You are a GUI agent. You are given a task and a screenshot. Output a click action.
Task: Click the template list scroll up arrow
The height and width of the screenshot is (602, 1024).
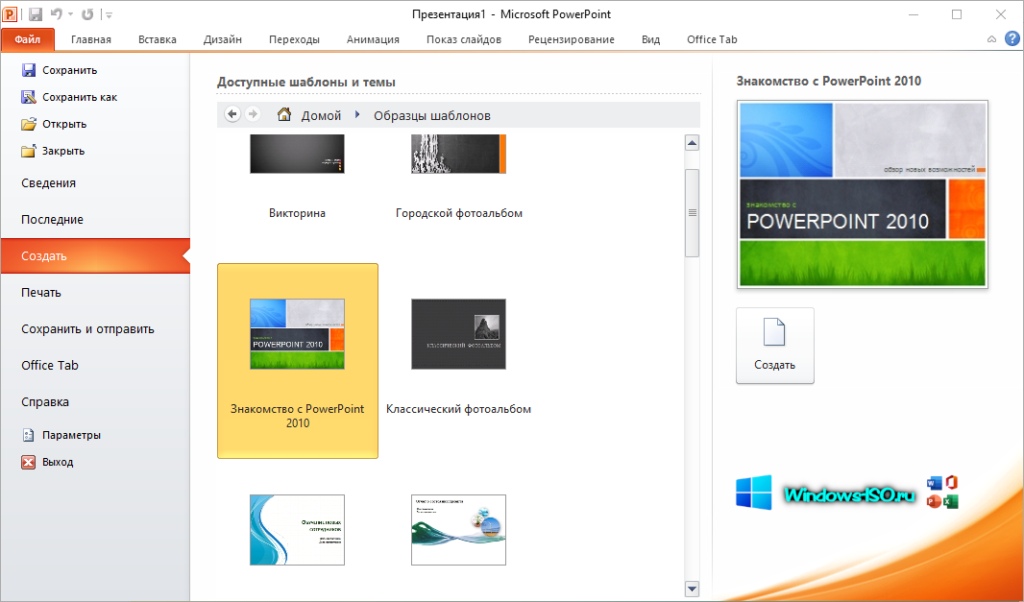[x=692, y=142]
